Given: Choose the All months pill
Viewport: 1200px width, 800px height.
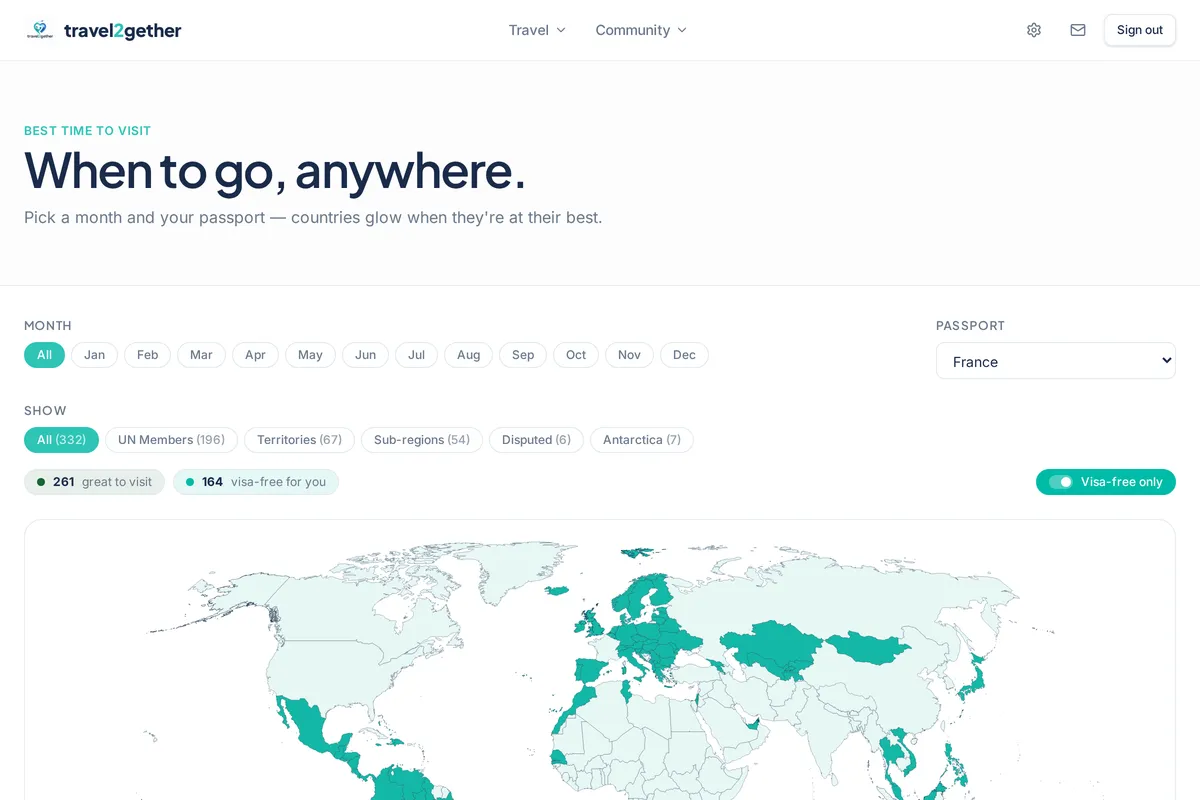Looking at the screenshot, I should [44, 355].
